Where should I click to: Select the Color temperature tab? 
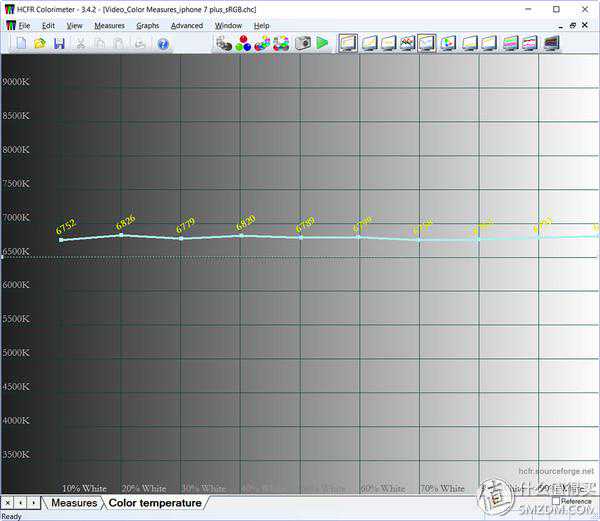(155, 503)
